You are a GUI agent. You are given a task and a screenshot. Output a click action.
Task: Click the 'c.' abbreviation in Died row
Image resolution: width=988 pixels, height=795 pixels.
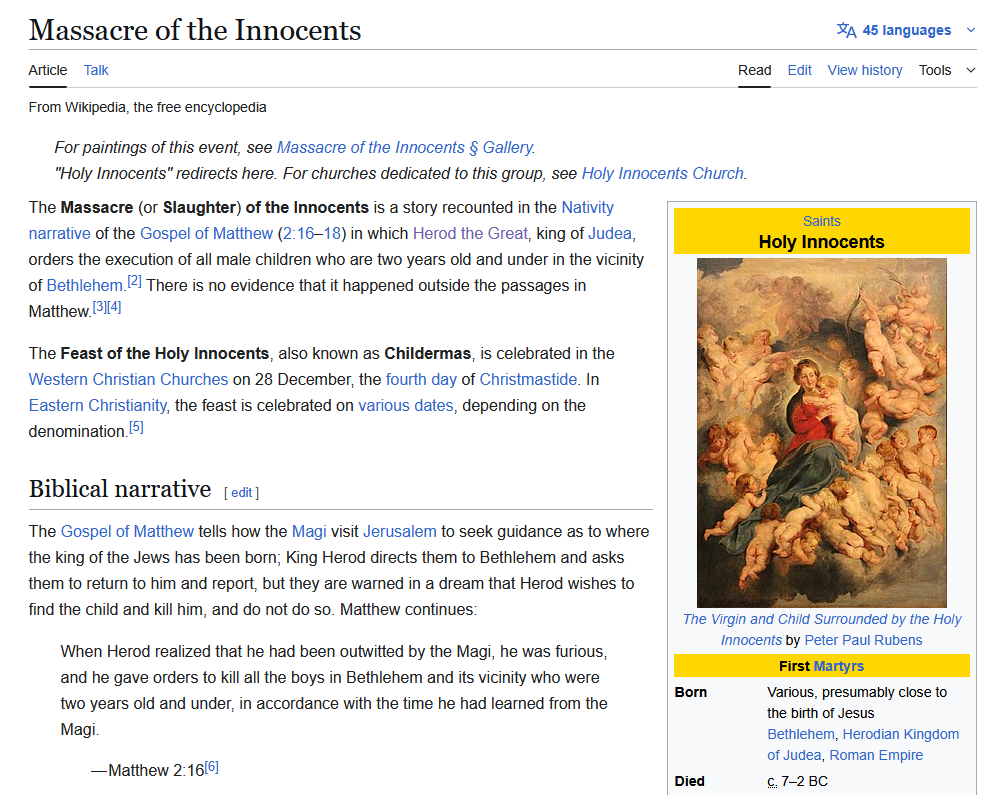click(773, 781)
